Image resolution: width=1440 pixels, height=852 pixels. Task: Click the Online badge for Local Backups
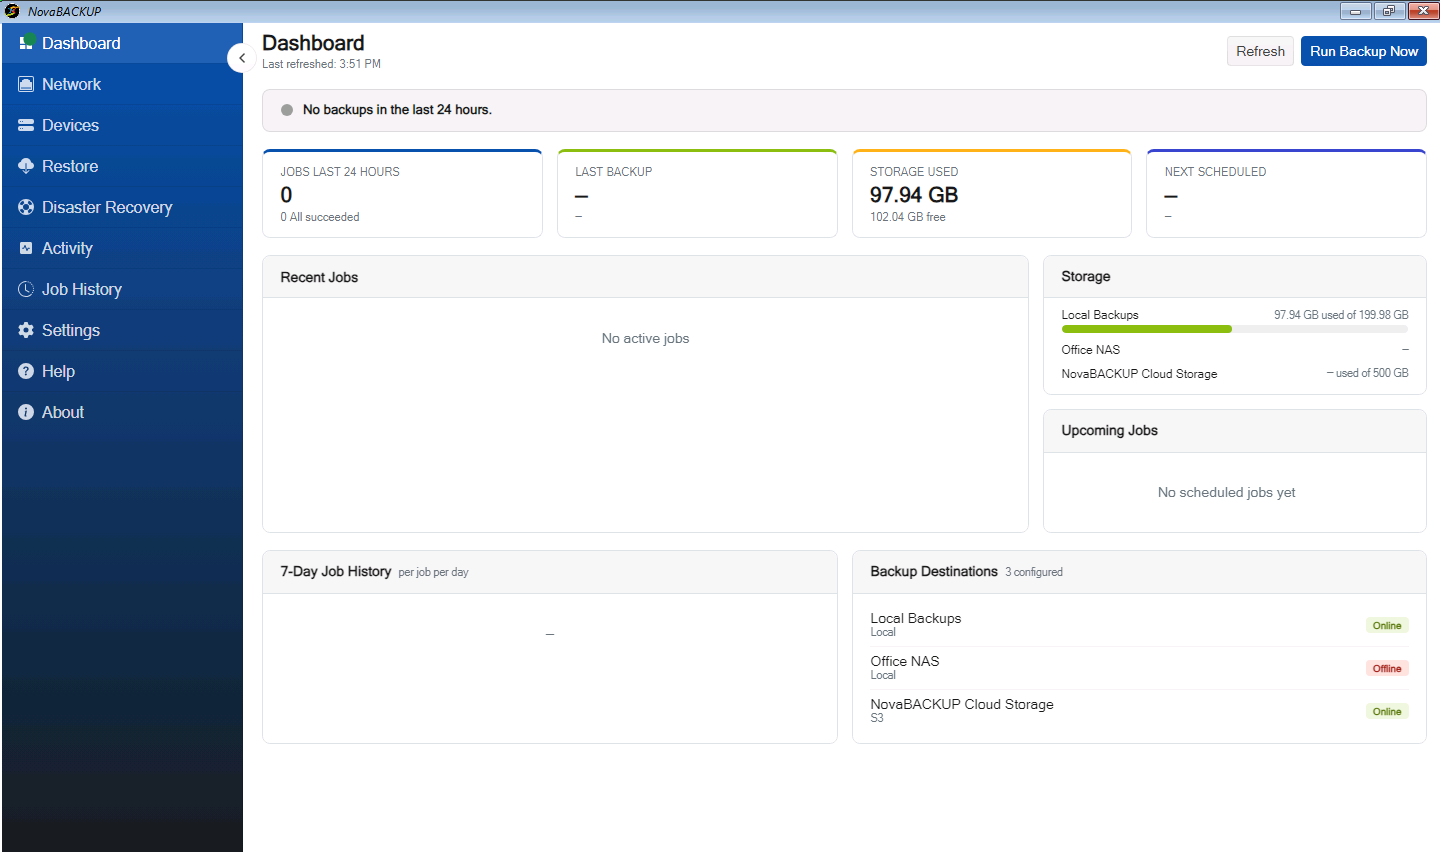pyautogui.click(x=1387, y=625)
